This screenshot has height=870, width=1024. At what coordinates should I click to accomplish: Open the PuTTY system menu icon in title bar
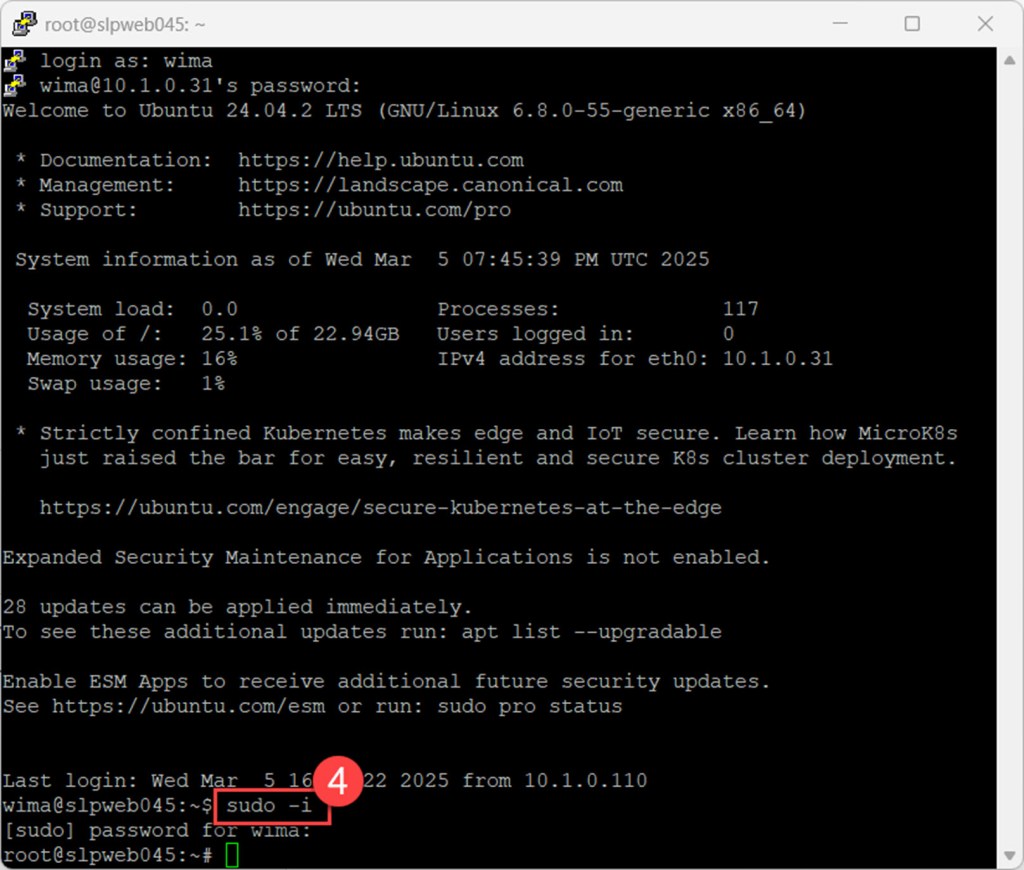click(23, 23)
